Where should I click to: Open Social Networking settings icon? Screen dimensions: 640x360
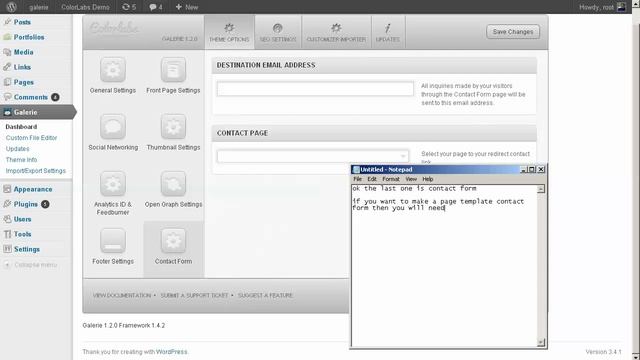click(x=113, y=127)
